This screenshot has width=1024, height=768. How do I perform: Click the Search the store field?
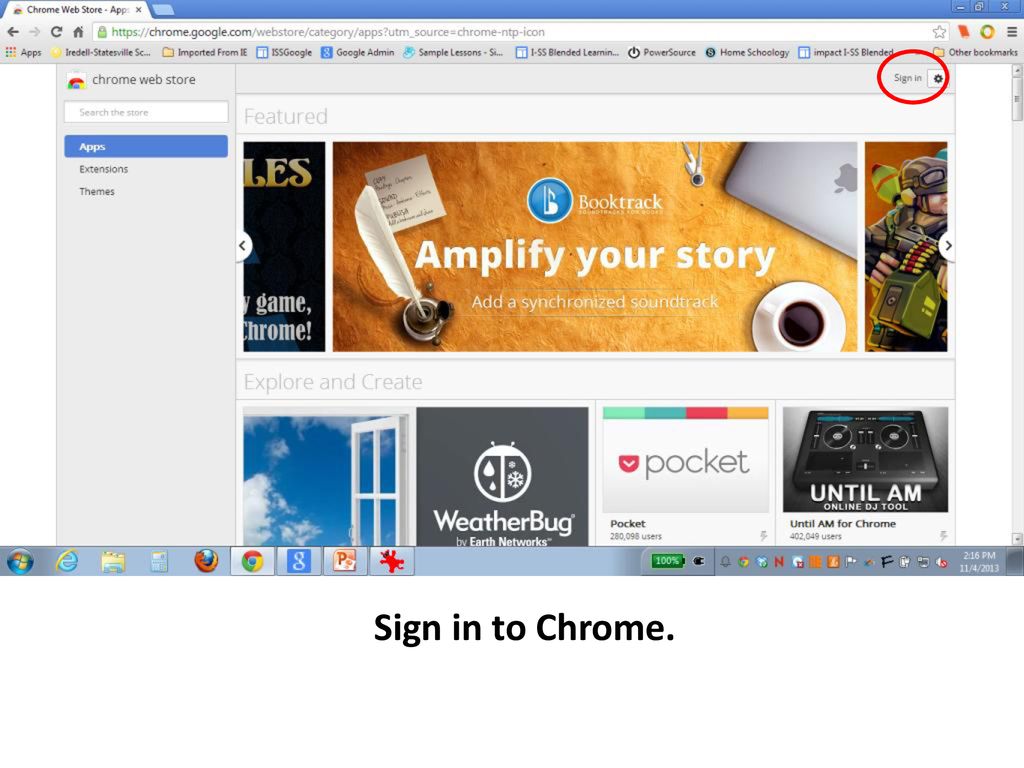pyautogui.click(x=146, y=112)
